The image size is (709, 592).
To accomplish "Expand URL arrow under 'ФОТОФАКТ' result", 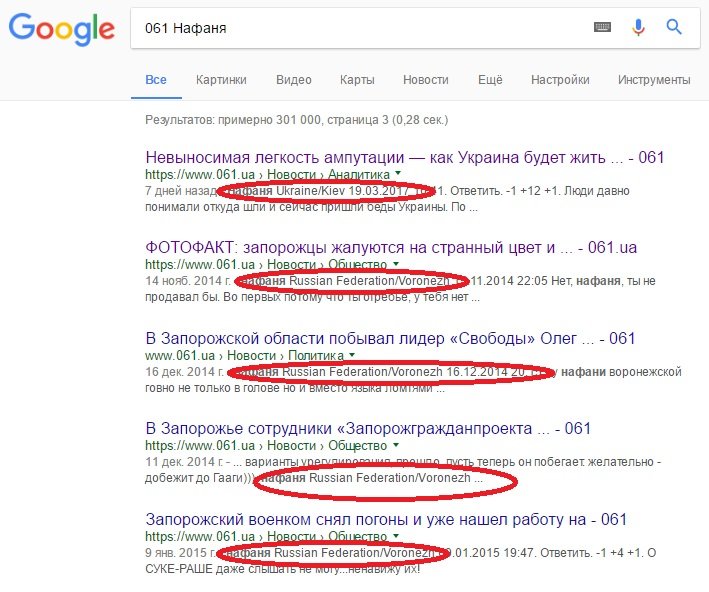I will pos(396,264).
